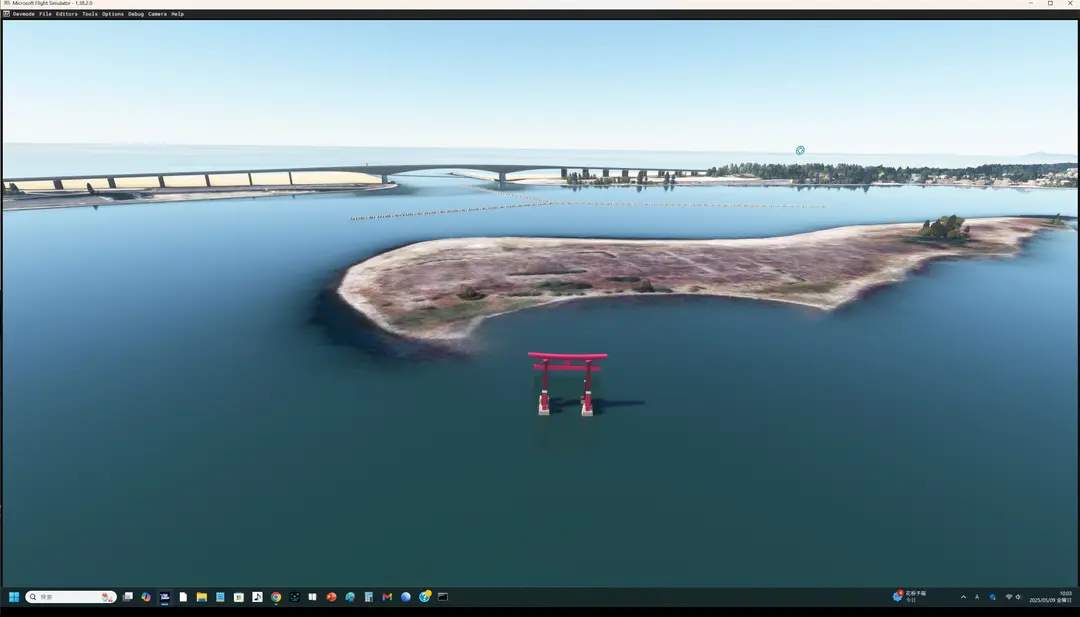Image resolution: width=1080 pixels, height=617 pixels.
Task: Open the blue notepad app in taskbar
Action: pyautogui.click(x=220, y=597)
